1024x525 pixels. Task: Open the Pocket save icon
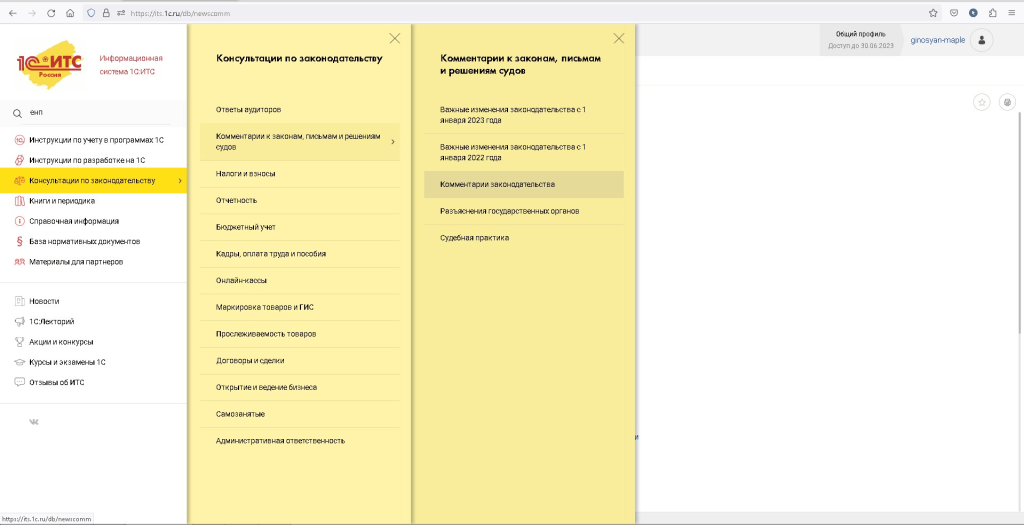(x=954, y=12)
